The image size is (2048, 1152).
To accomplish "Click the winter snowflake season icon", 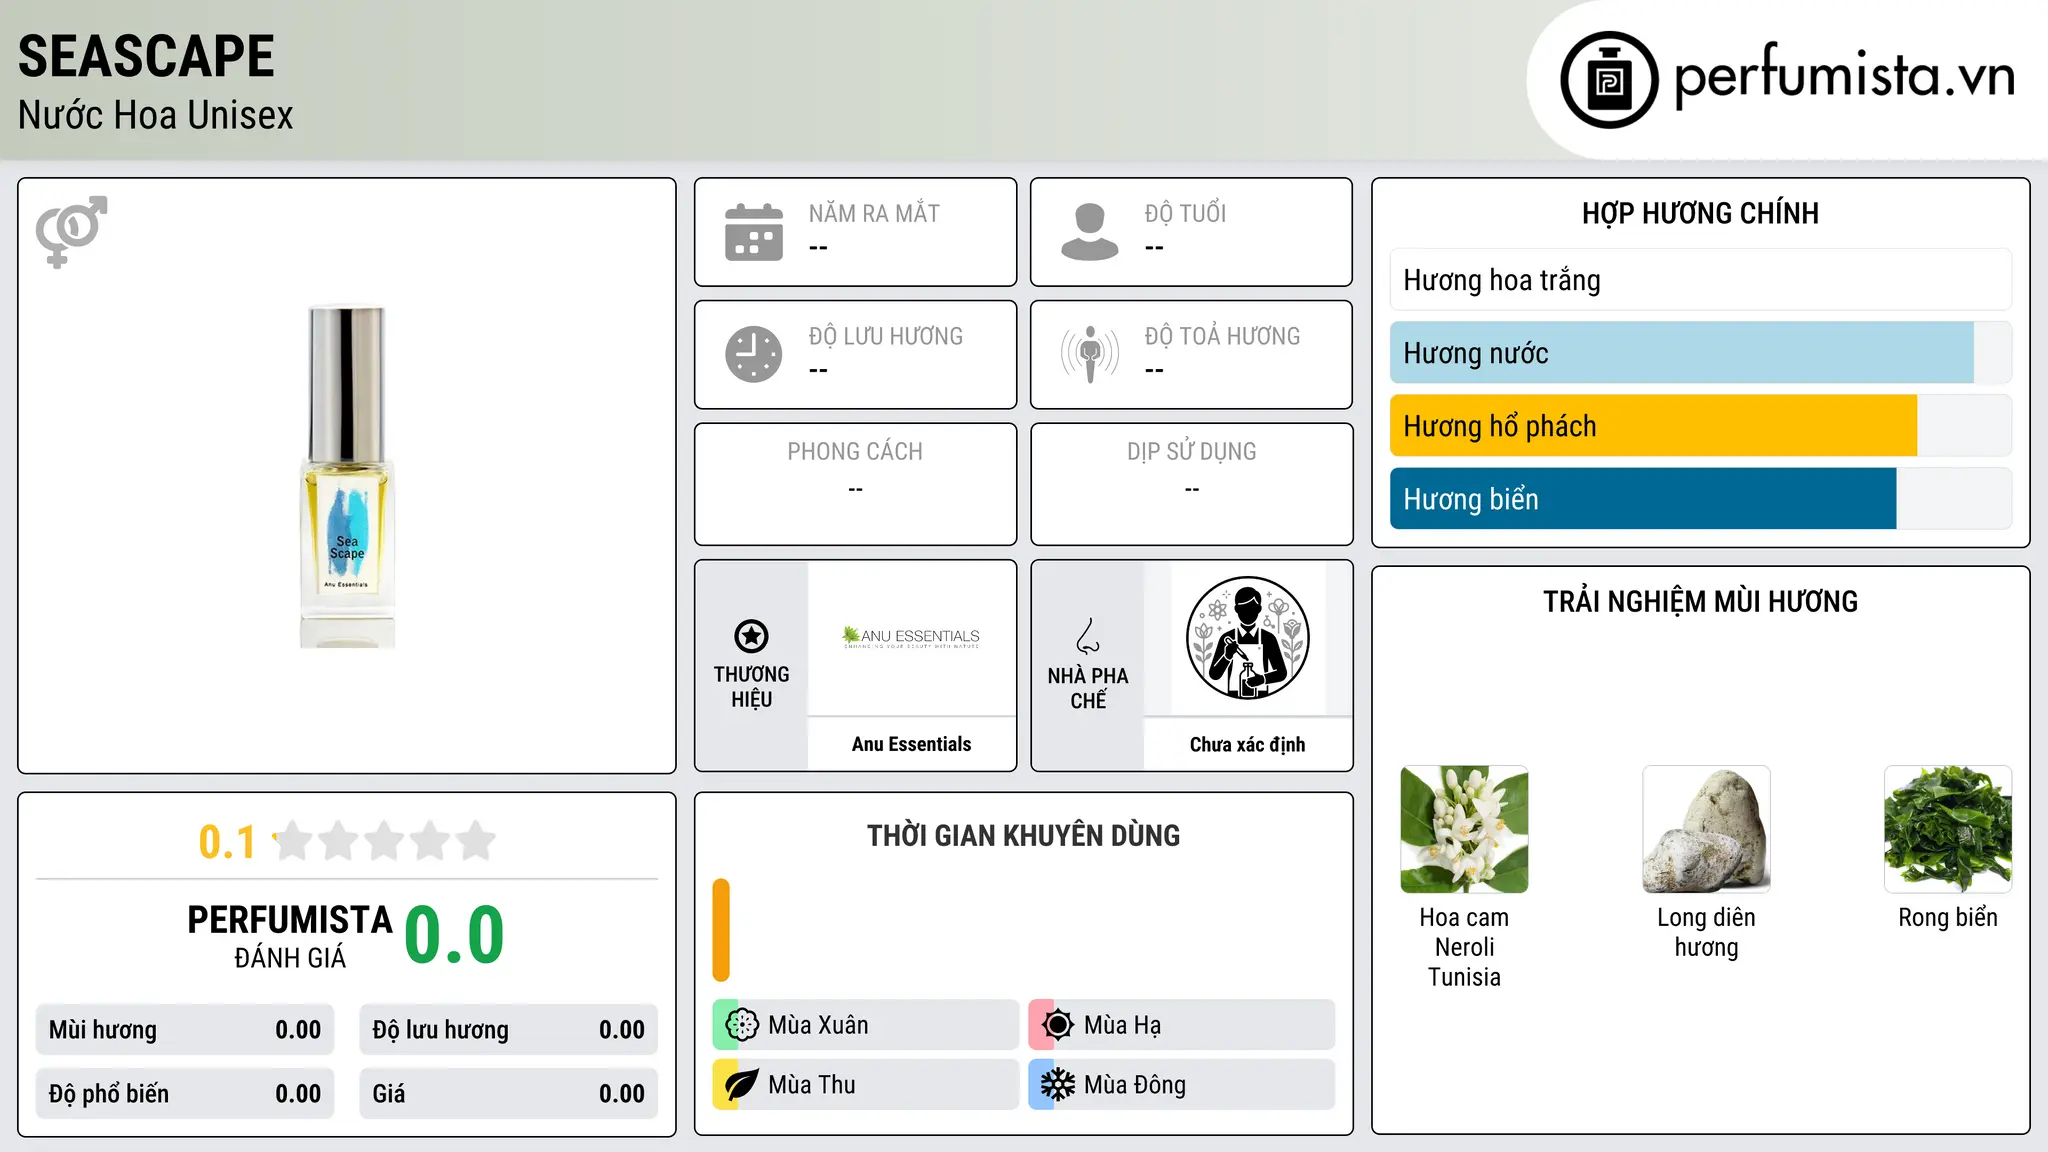I will click(1058, 1085).
